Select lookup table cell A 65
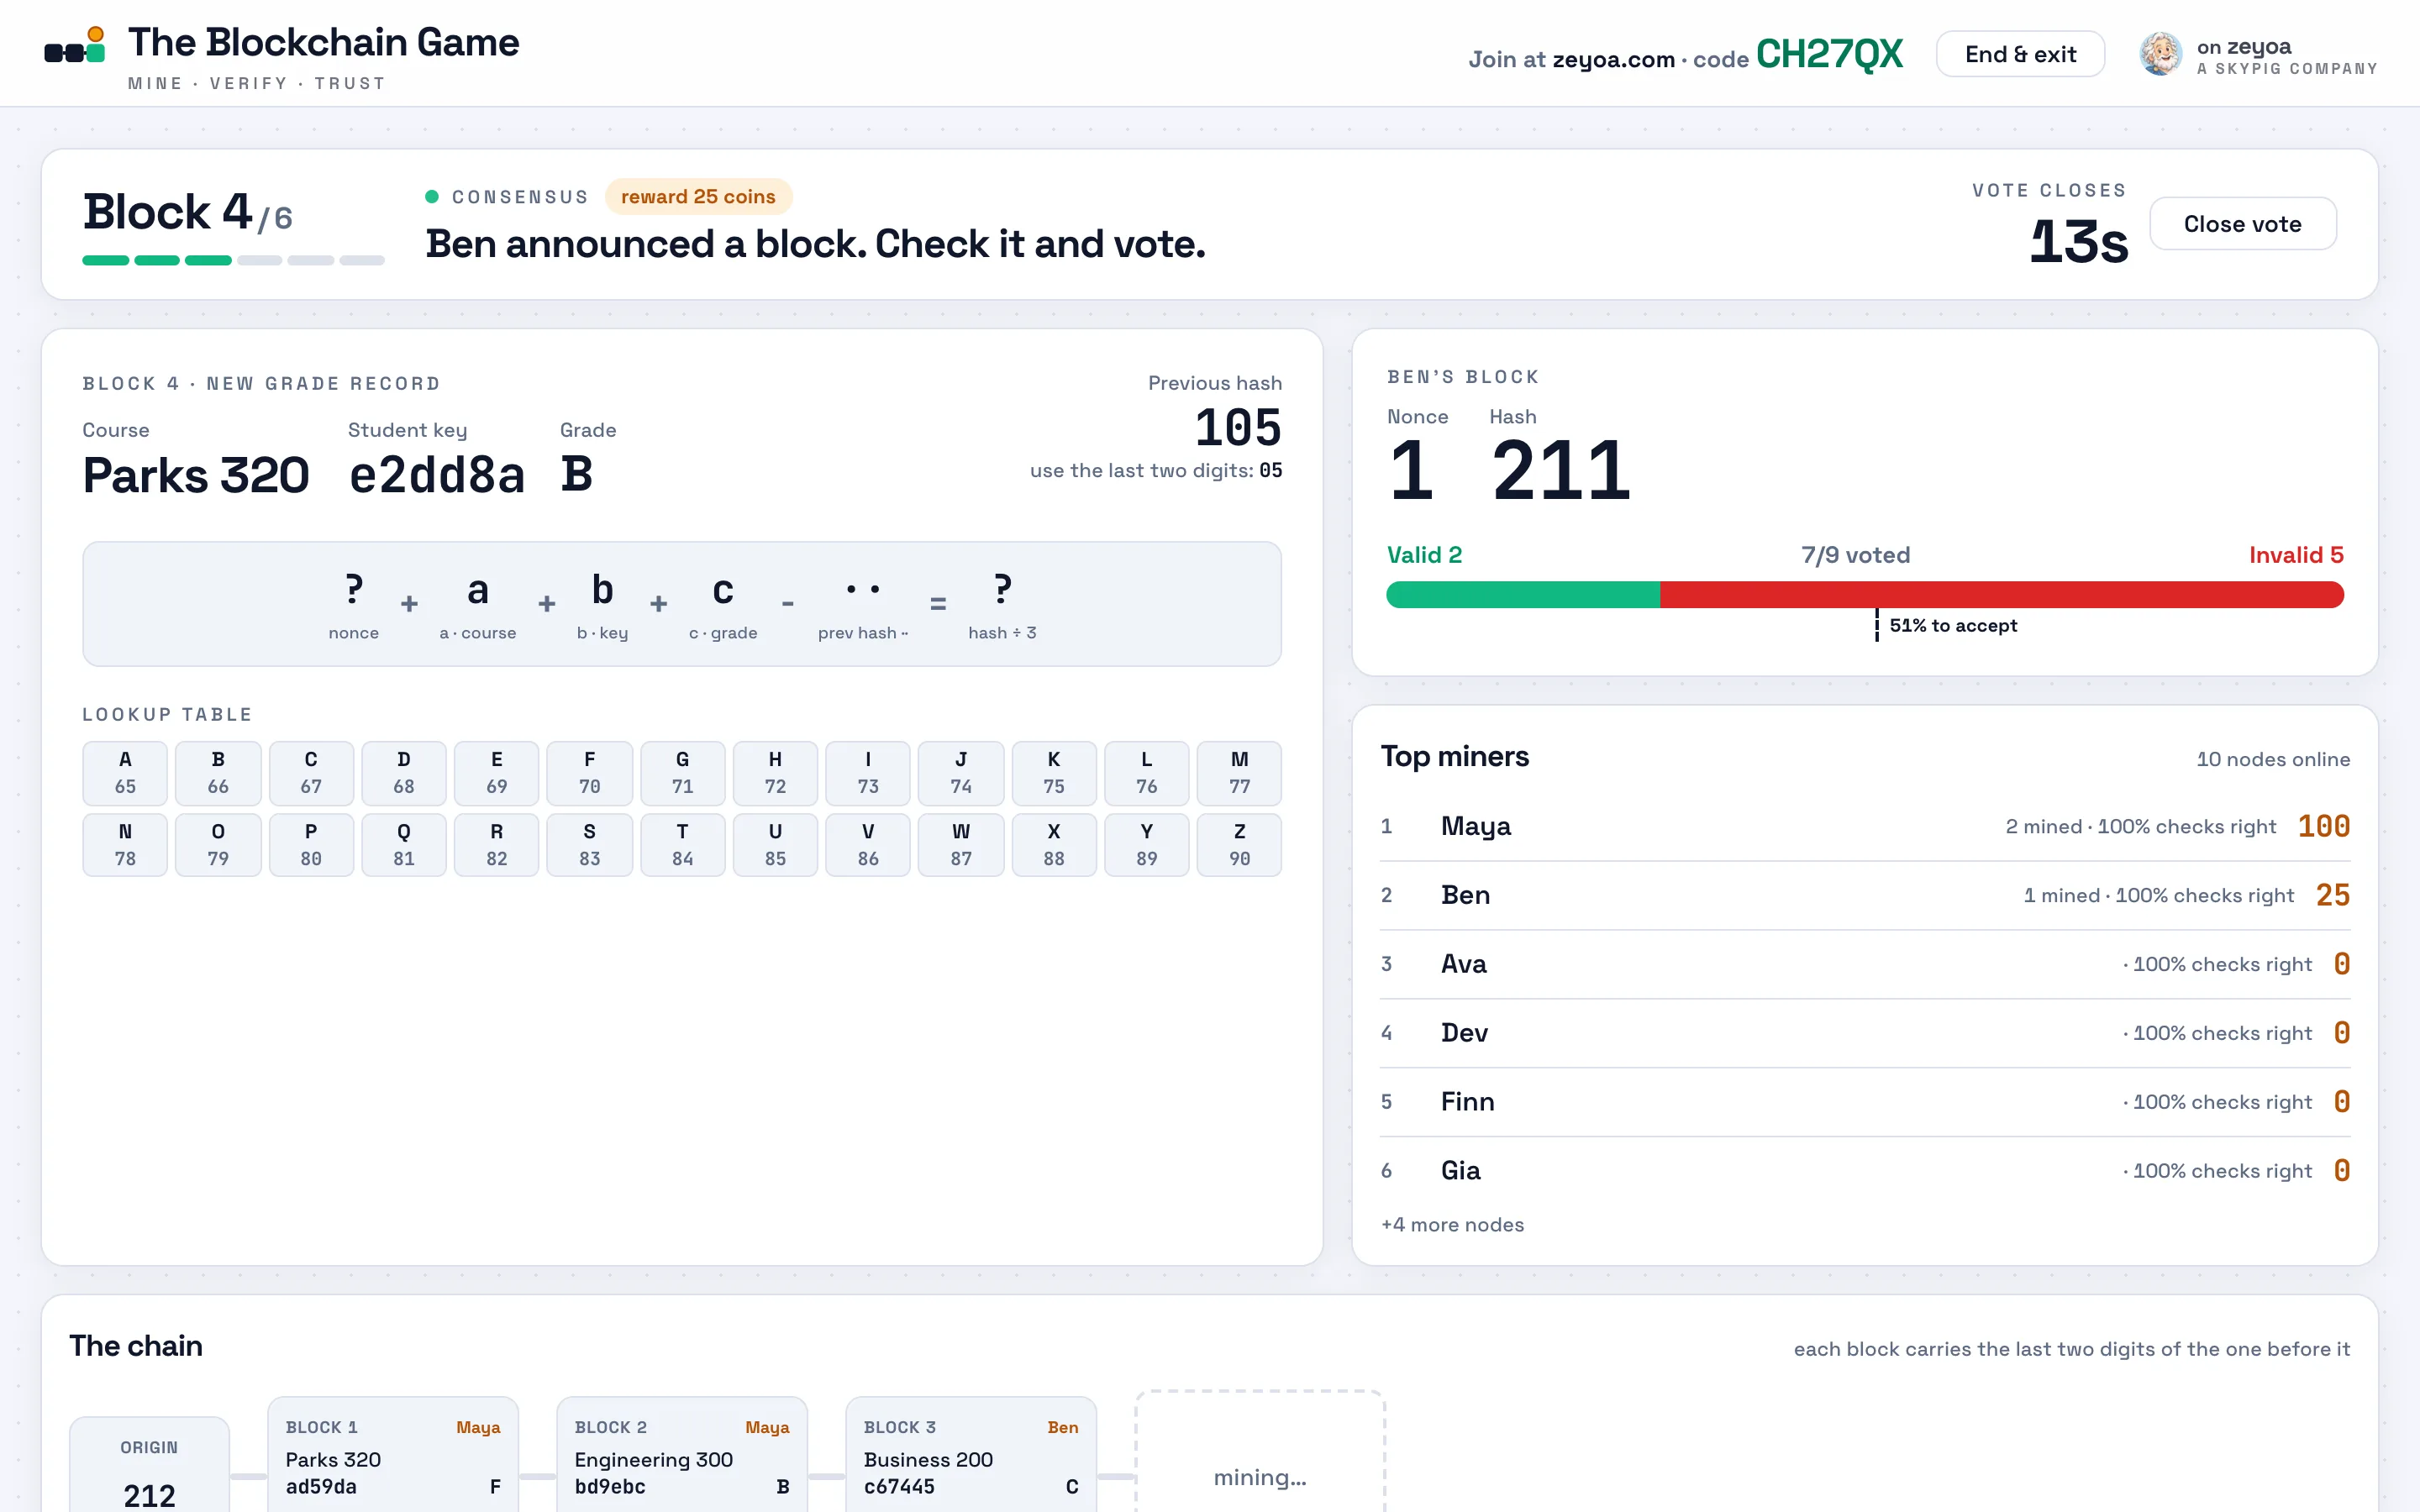 [x=125, y=773]
